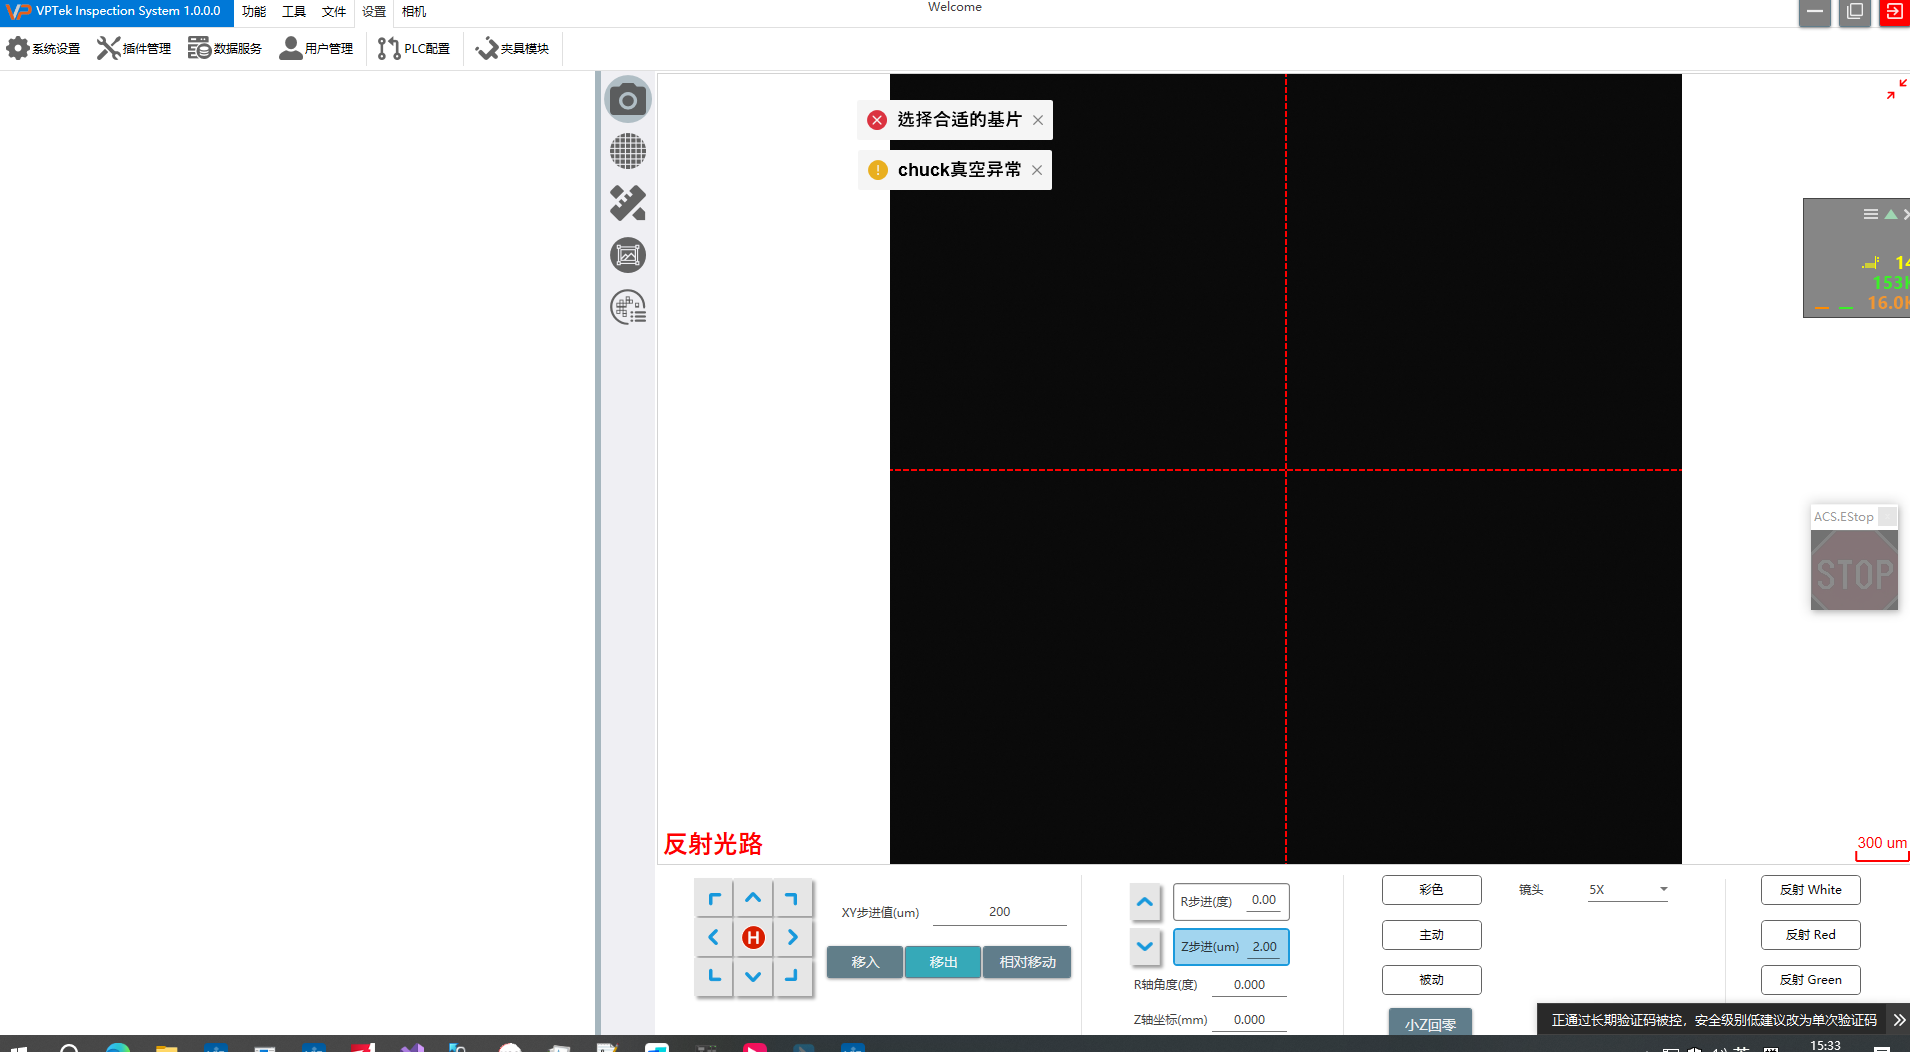Click the camera capture icon
The width and height of the screenshot is (1910, 1052).
pos(628,100)
